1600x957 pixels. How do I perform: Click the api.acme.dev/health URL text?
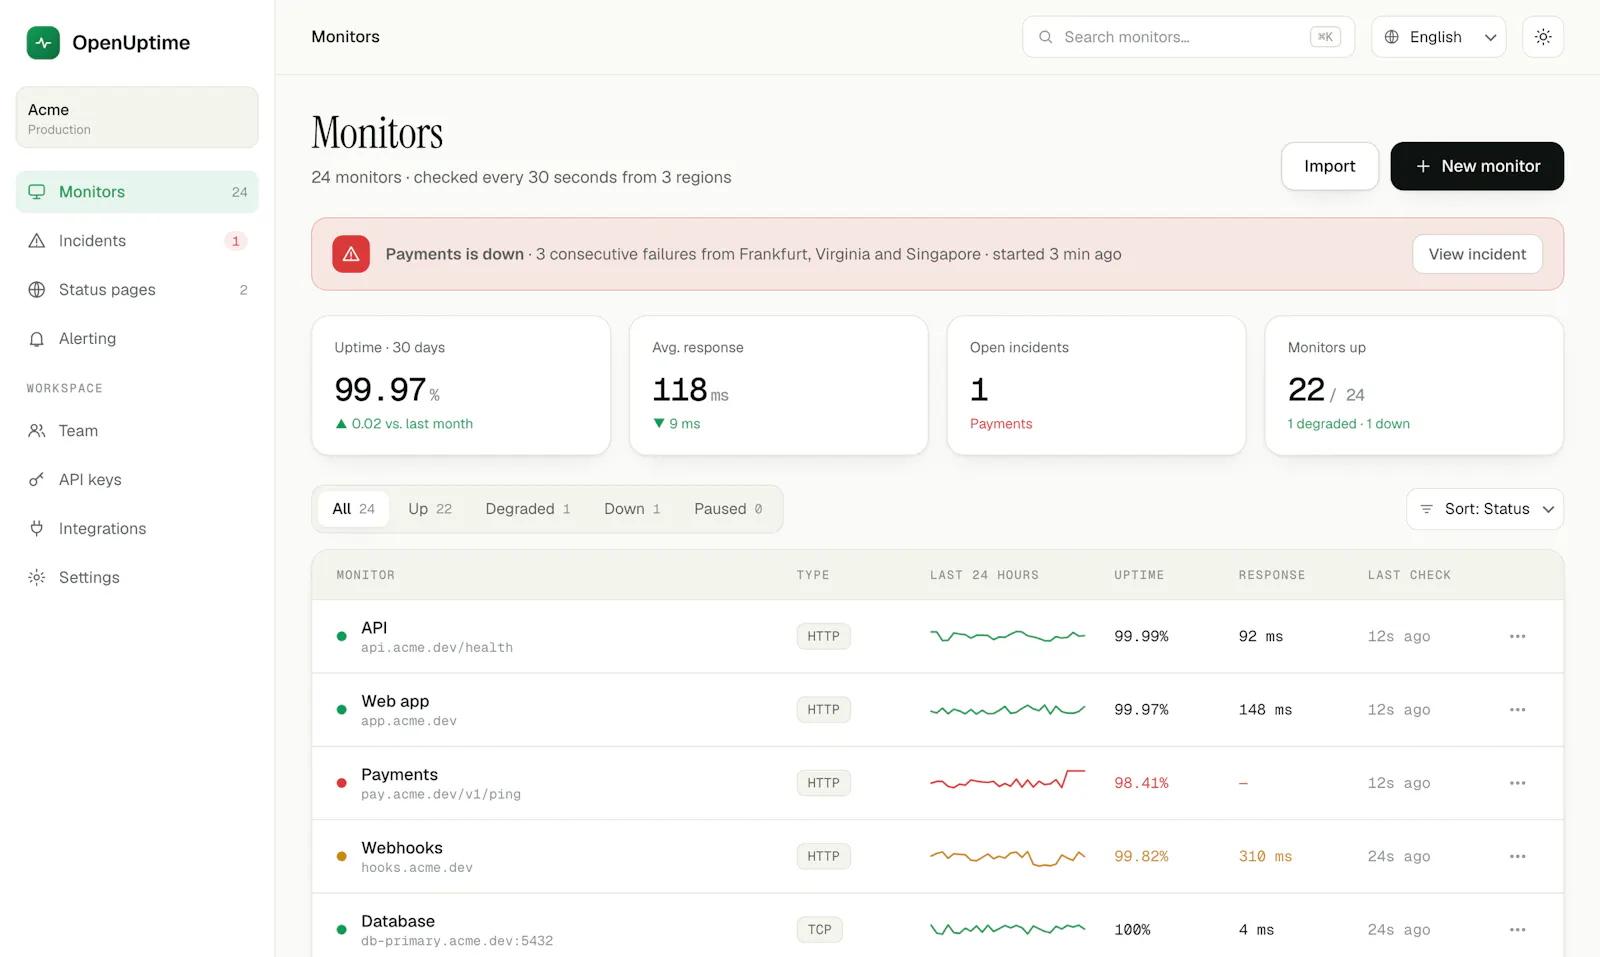click(437, 648)
